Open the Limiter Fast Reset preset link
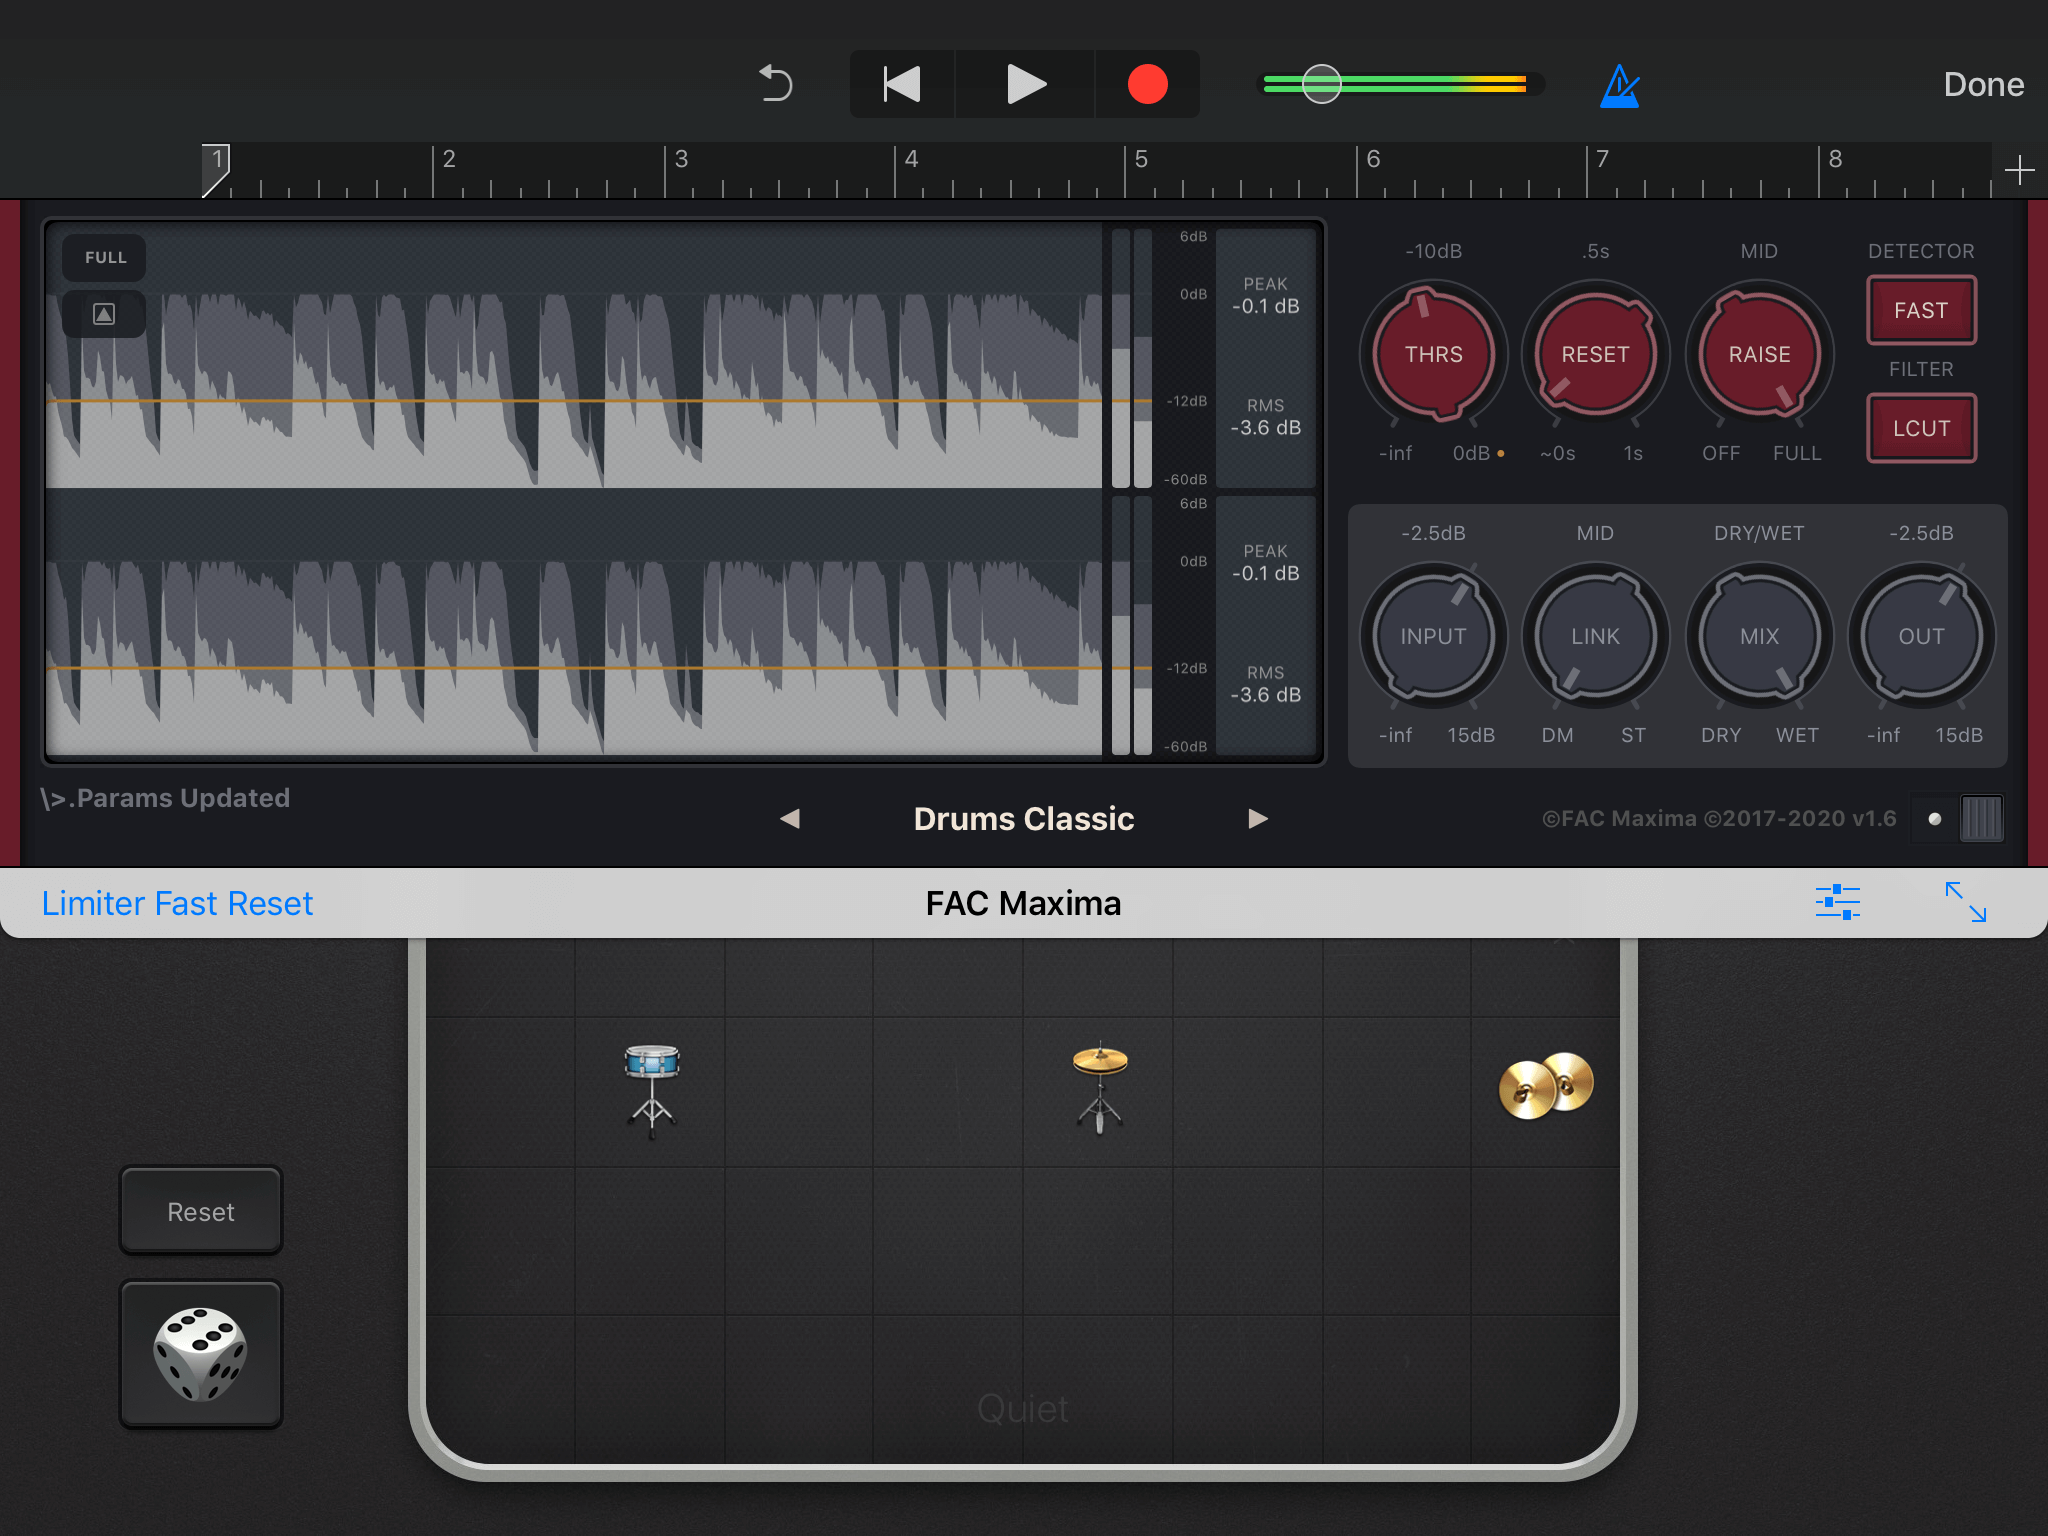Image resolution: width=2048 pixels, height=1536 pixels. coord(177,903)
